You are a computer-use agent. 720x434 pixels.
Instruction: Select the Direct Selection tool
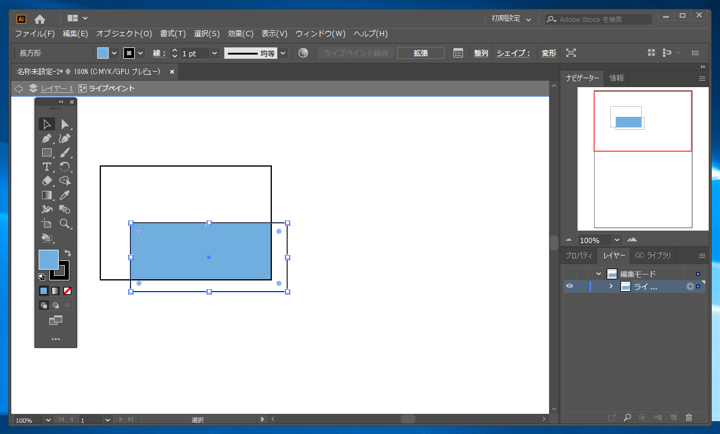[65, 125]
